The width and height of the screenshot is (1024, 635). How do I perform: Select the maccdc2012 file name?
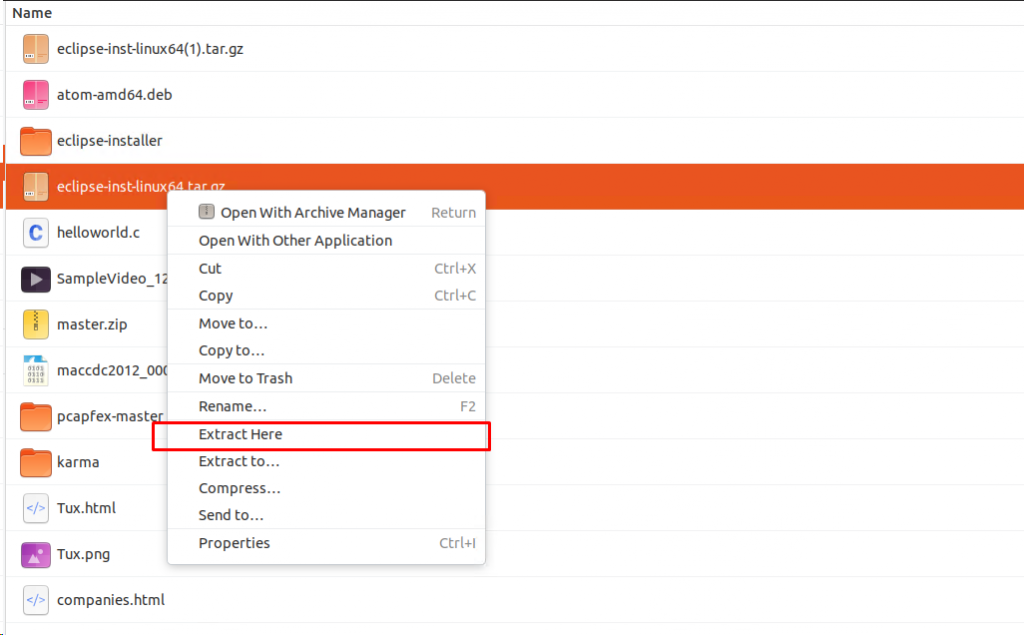(112, 370)
